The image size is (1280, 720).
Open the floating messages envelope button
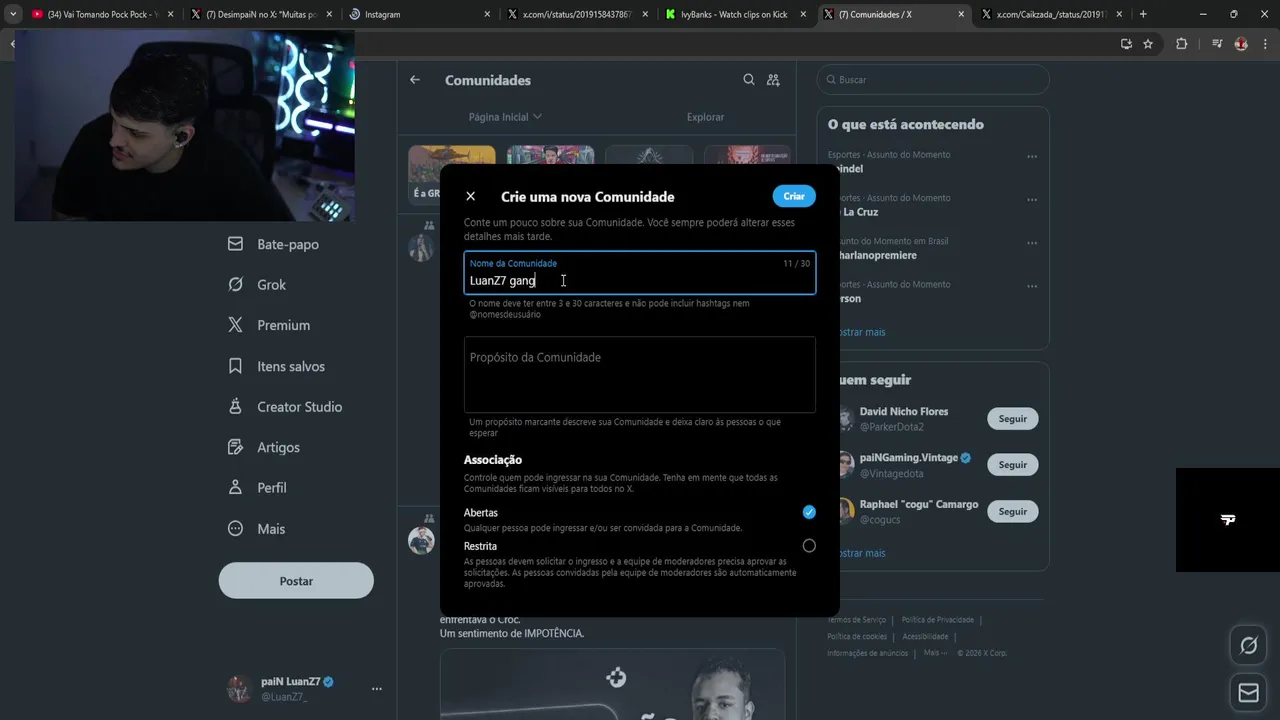pos(1249,692)
